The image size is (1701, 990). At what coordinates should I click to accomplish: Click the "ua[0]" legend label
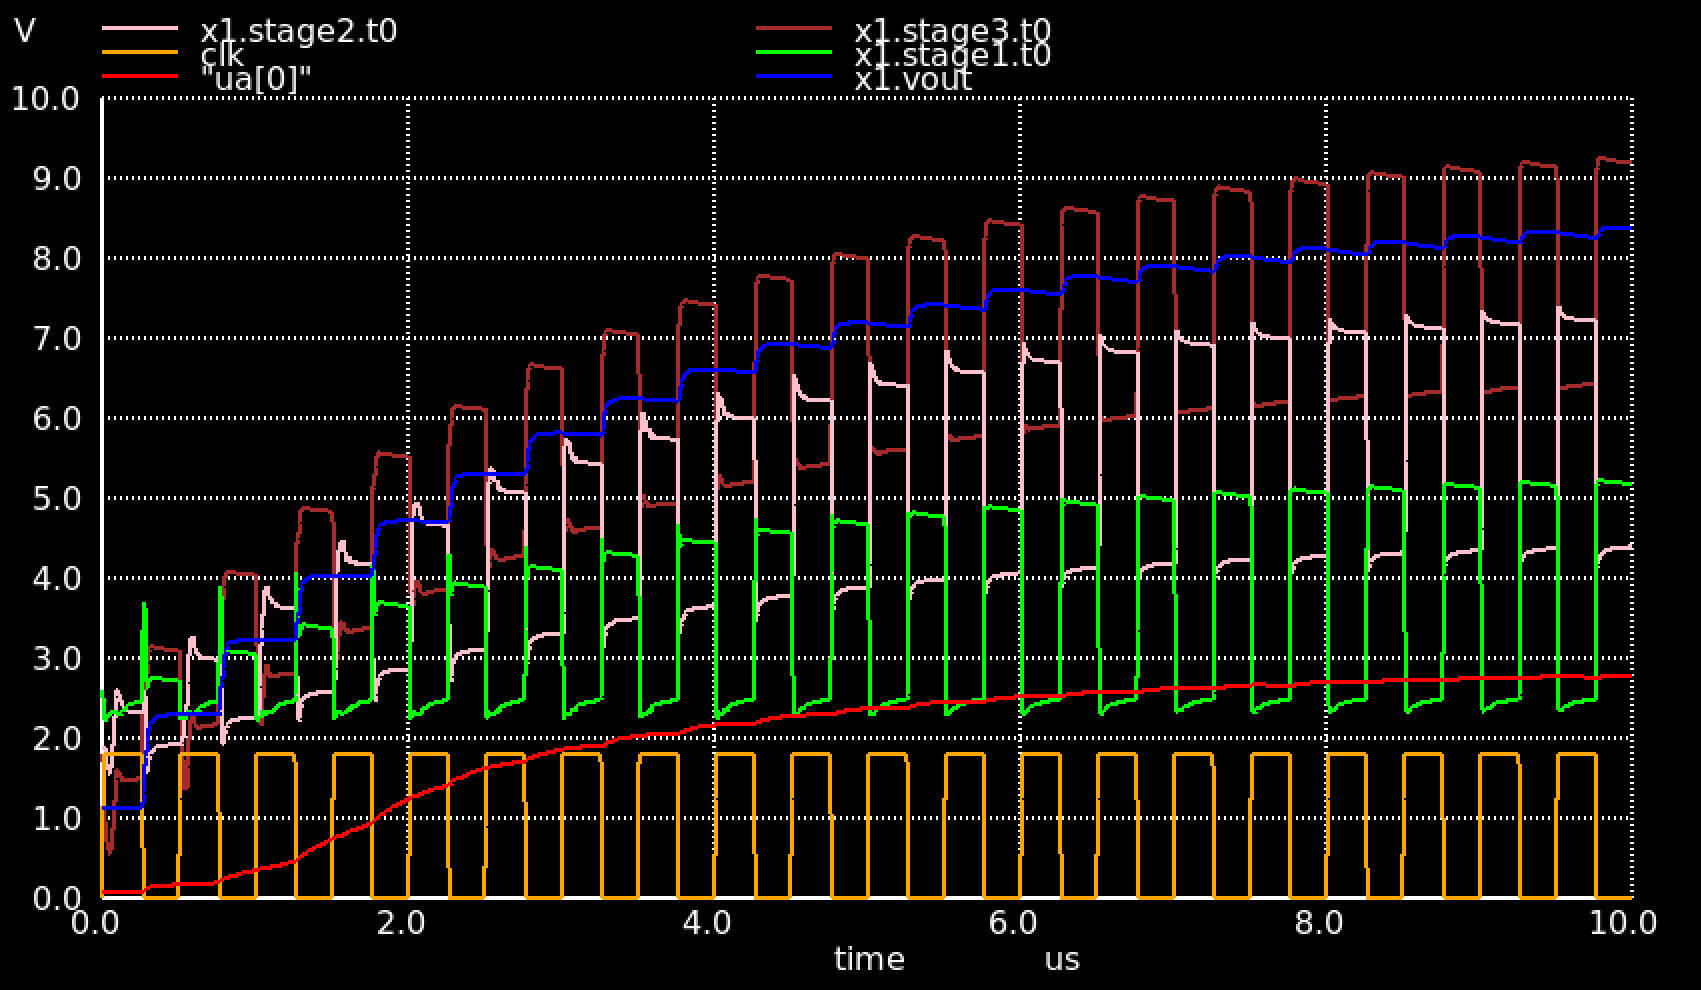(256, 79)
